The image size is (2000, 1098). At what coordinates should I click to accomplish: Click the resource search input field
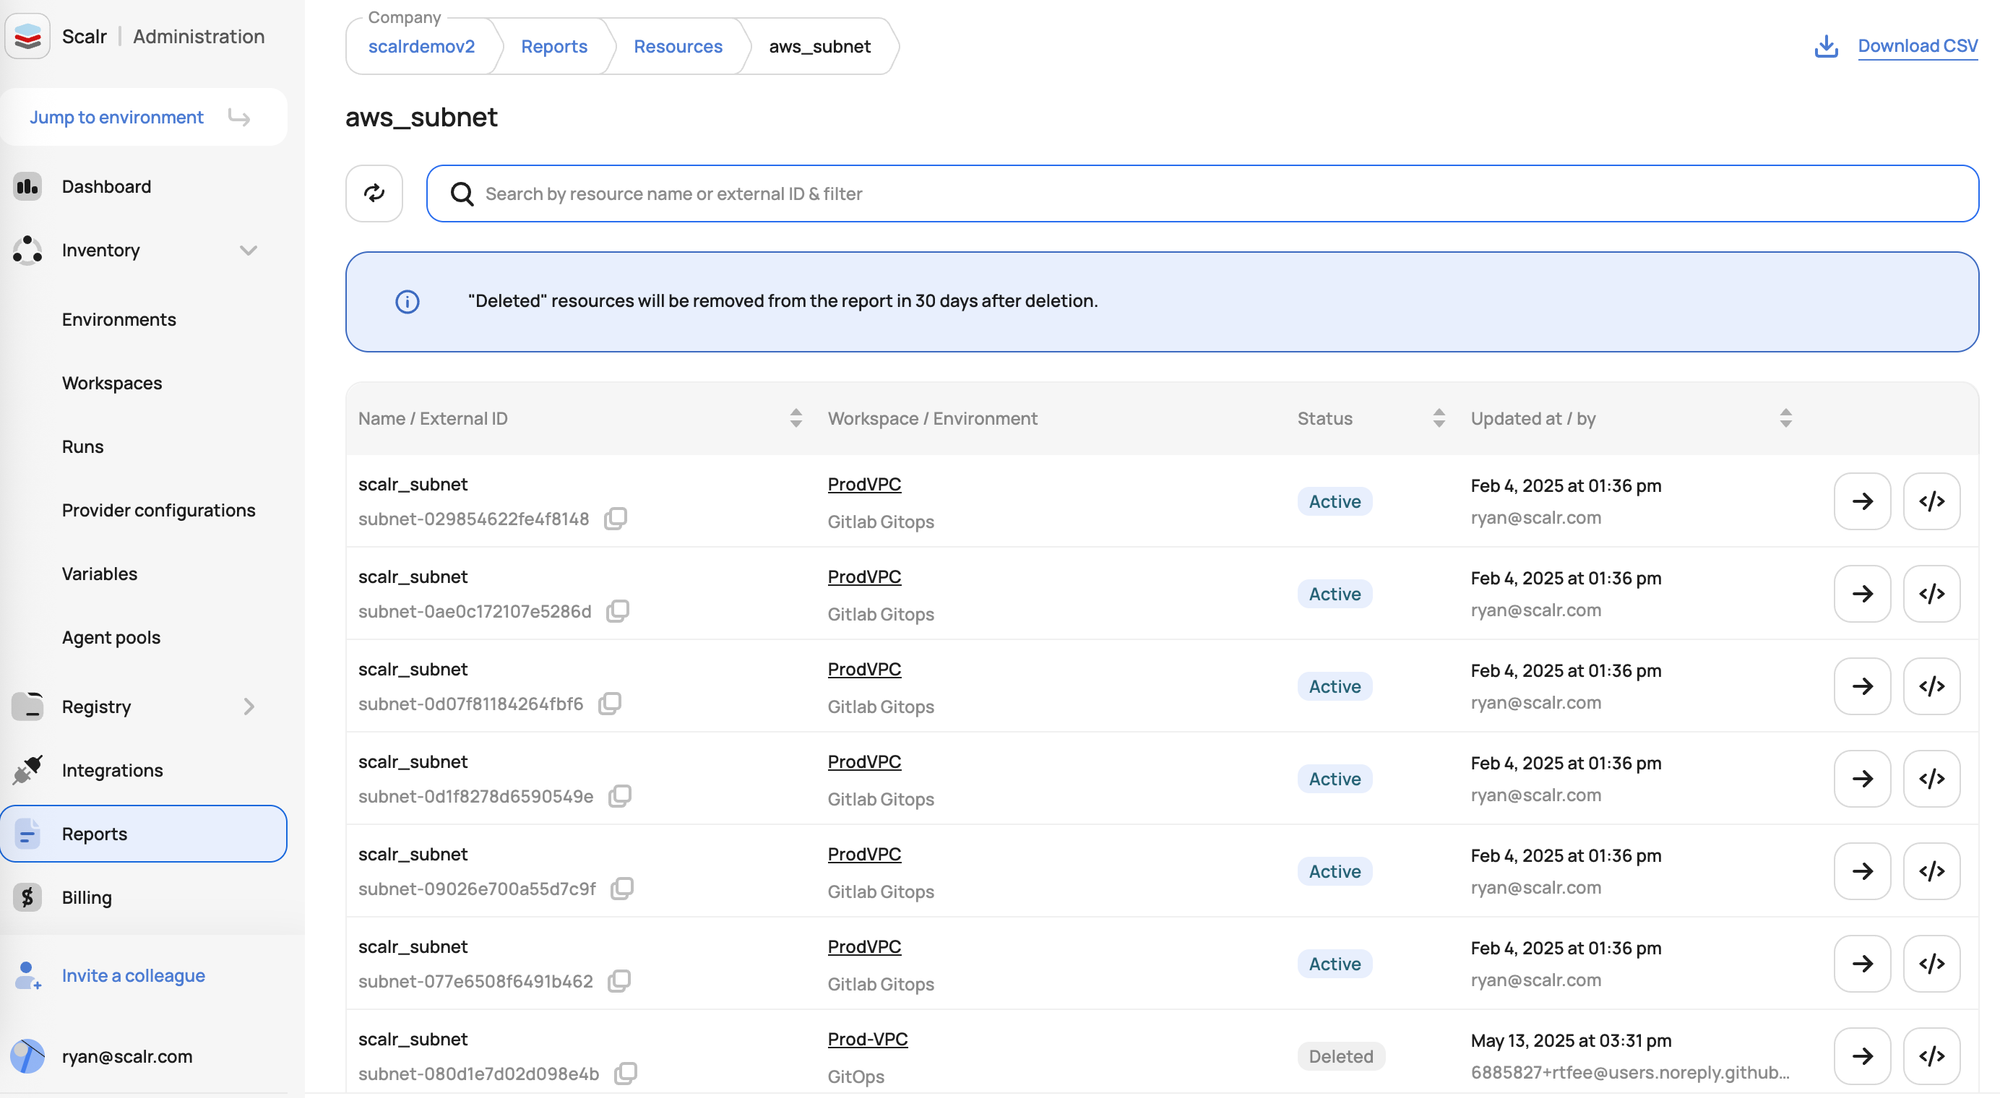(x=1202, y=193)
